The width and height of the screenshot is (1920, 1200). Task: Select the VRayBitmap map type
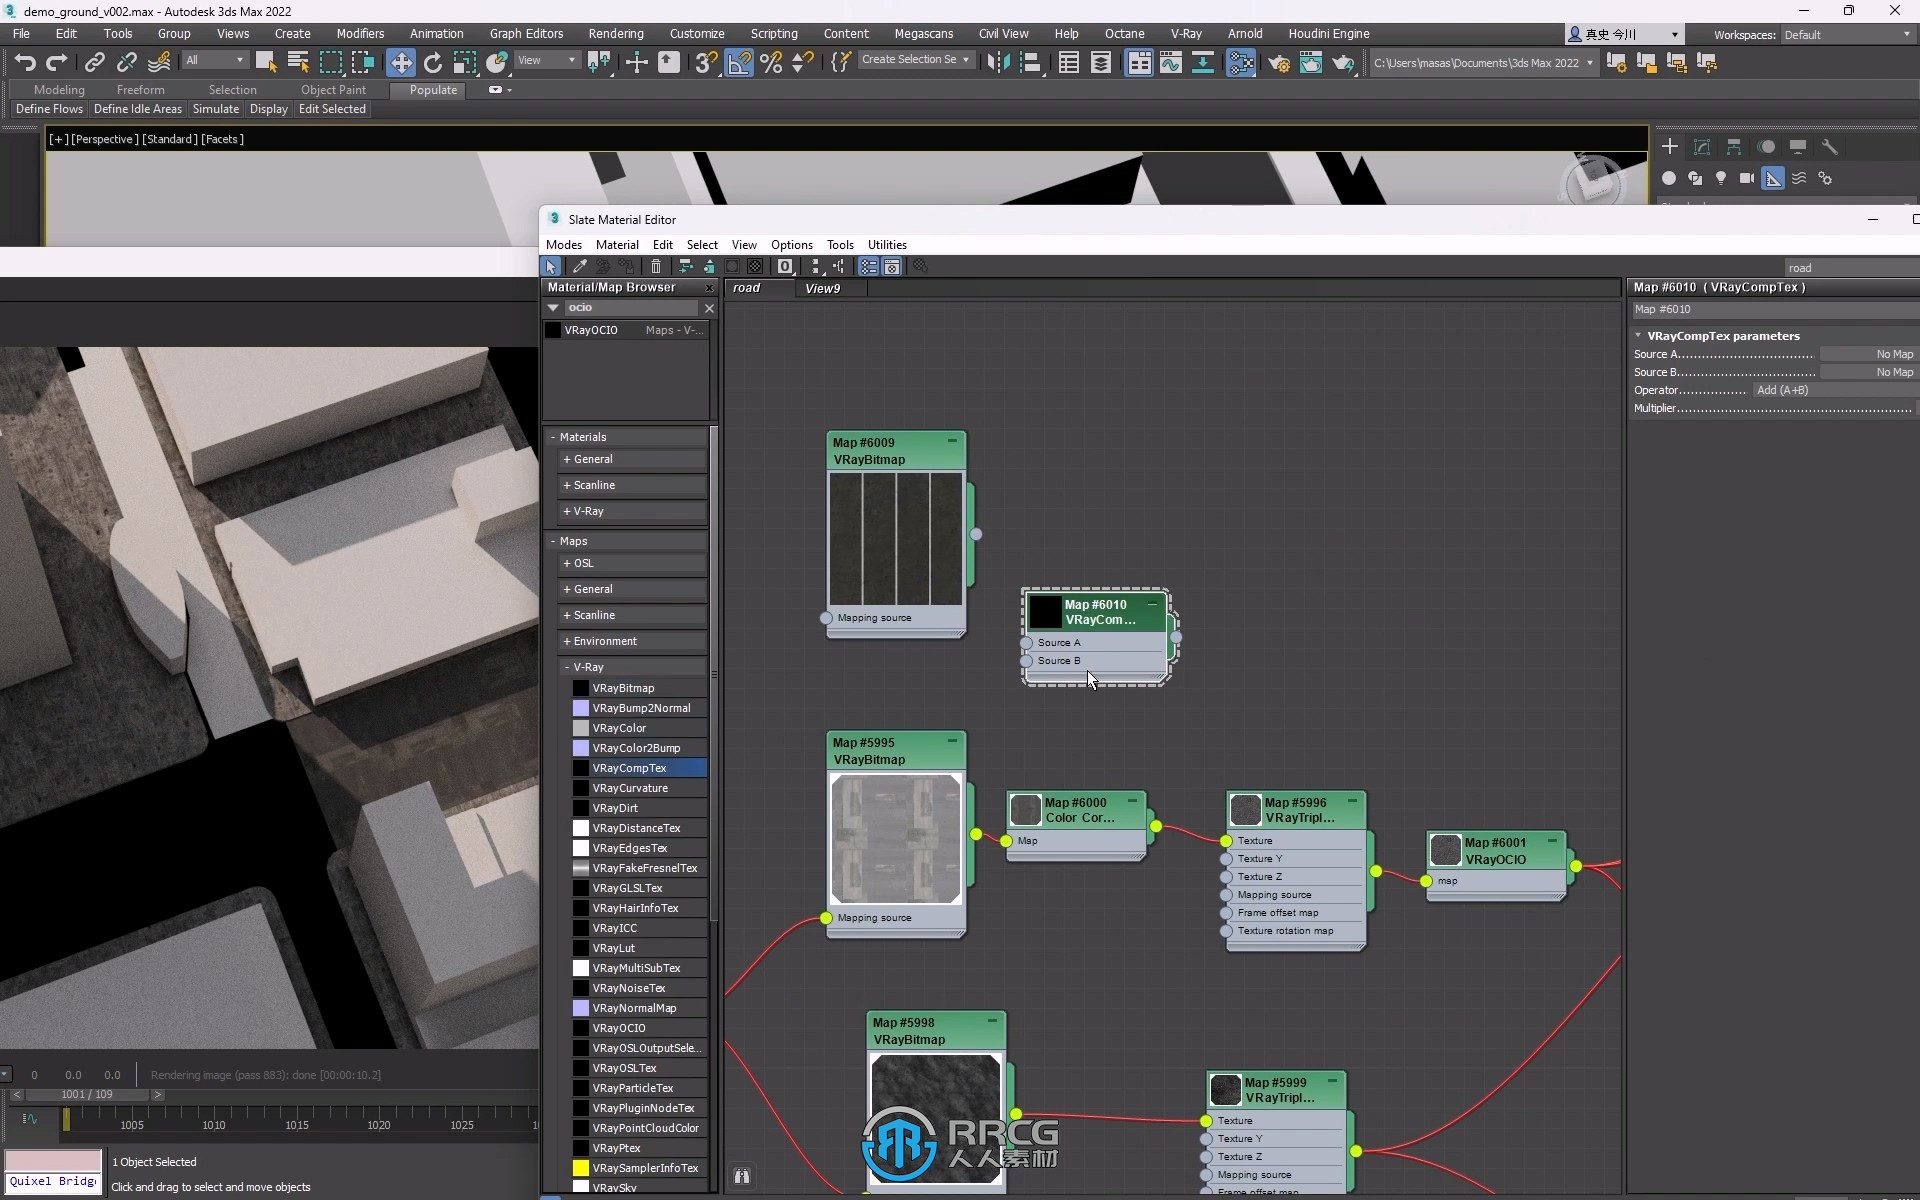tap(623, 687)
